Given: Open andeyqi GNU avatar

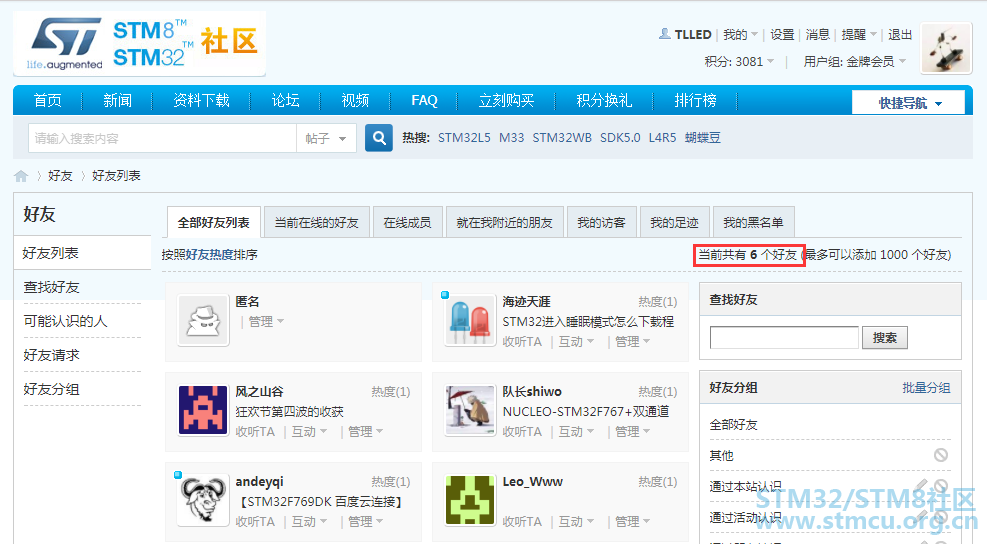Looking at the screenshot, I should pos(203,501).
